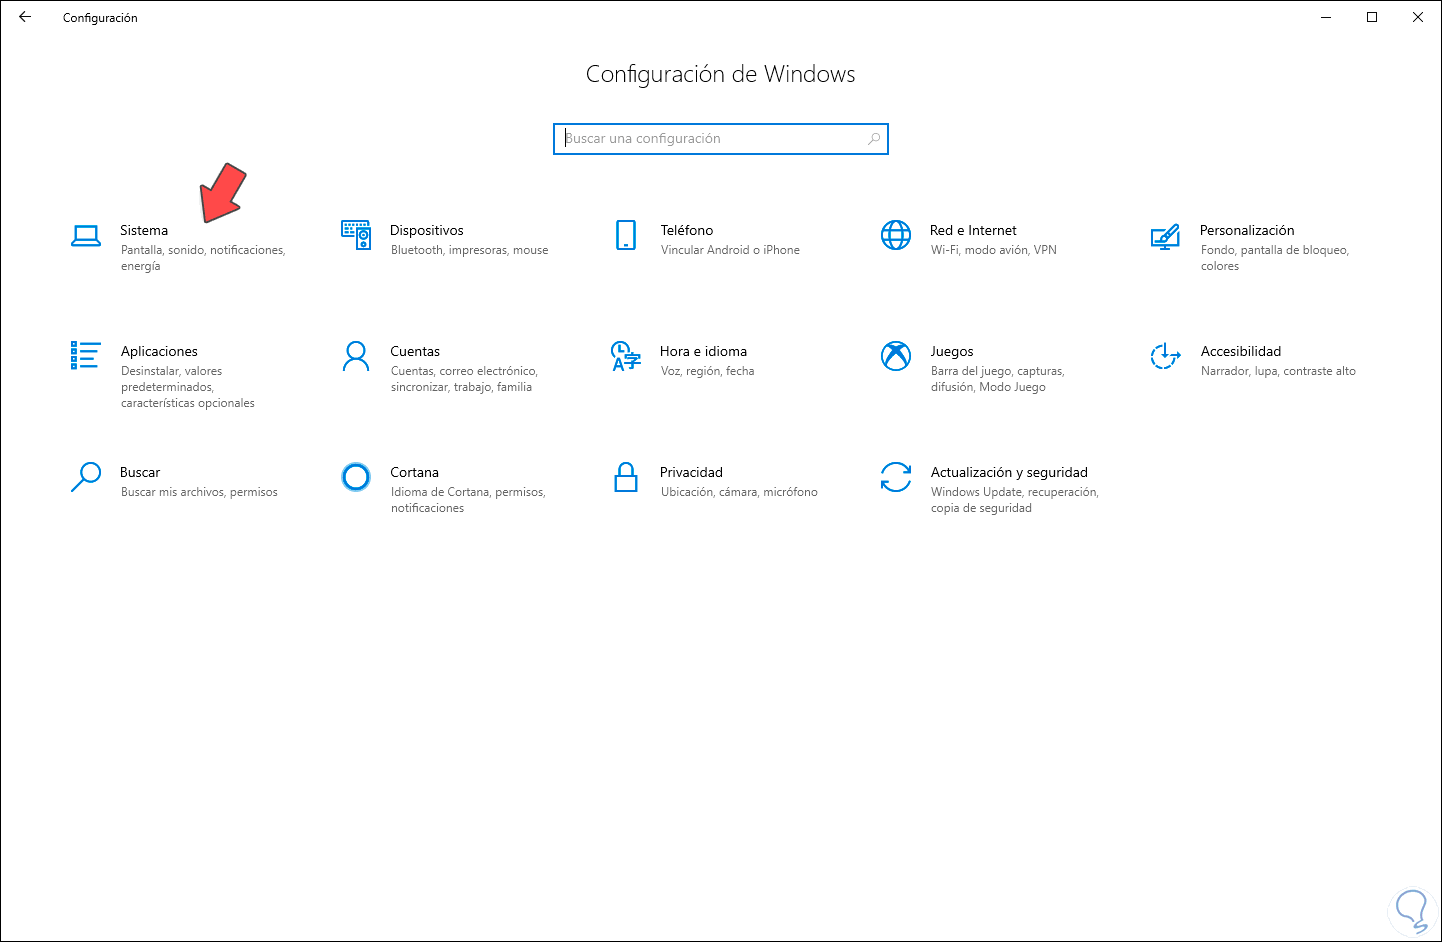This screenshot has width=1442, height=942.
Task: Click the "Actualización y seguridad" title
Action: point(1009,473)
